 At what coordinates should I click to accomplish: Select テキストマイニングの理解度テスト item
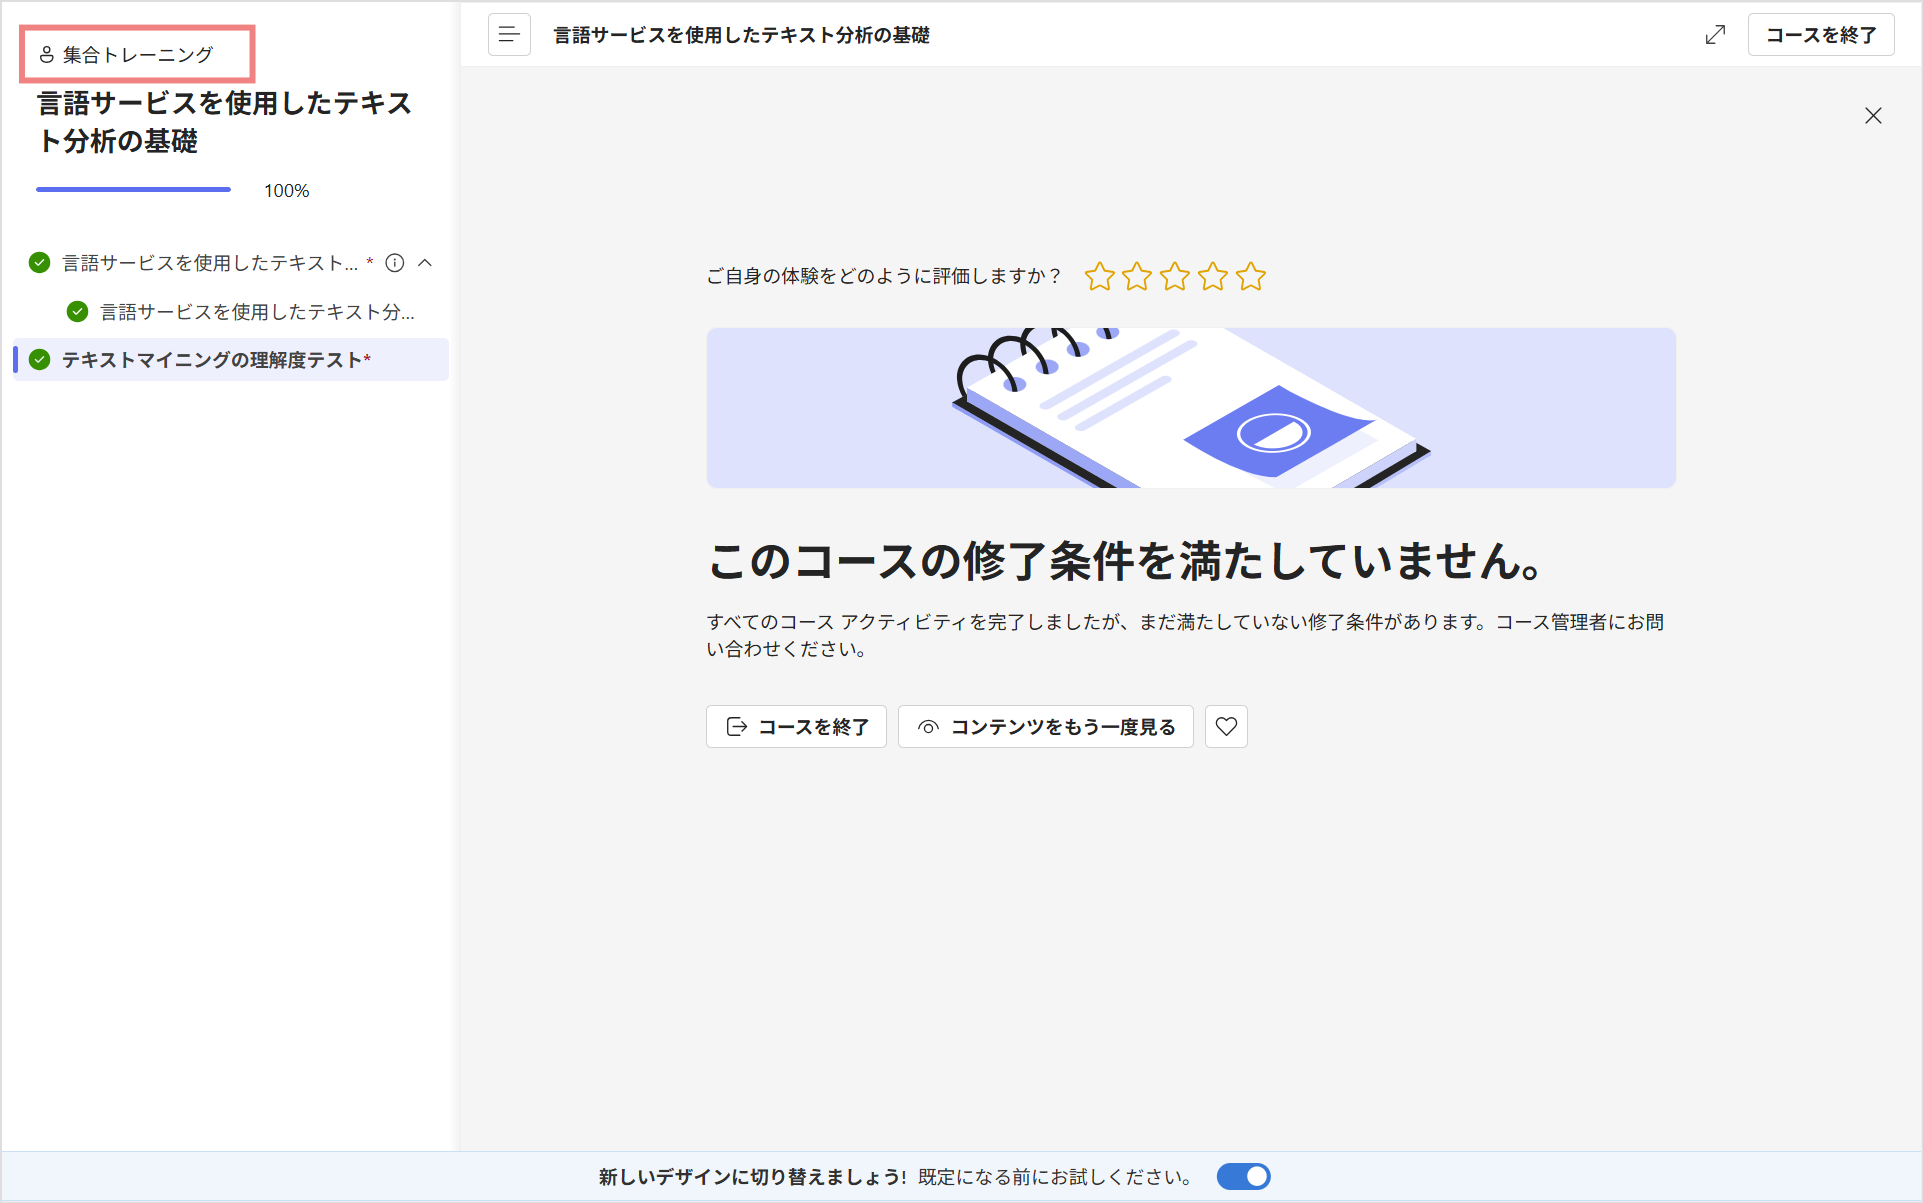pos(231,360)
